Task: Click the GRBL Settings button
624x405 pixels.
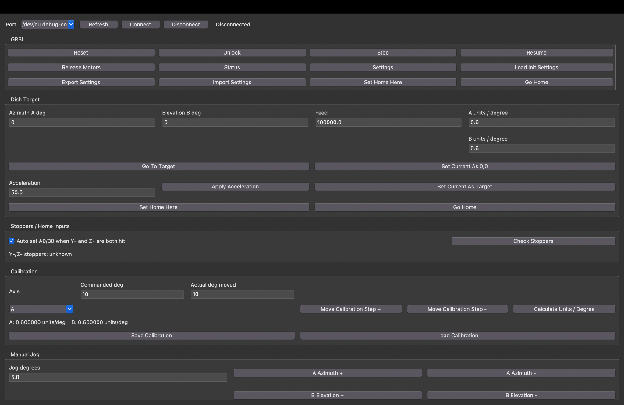Action: pos(383,67)
